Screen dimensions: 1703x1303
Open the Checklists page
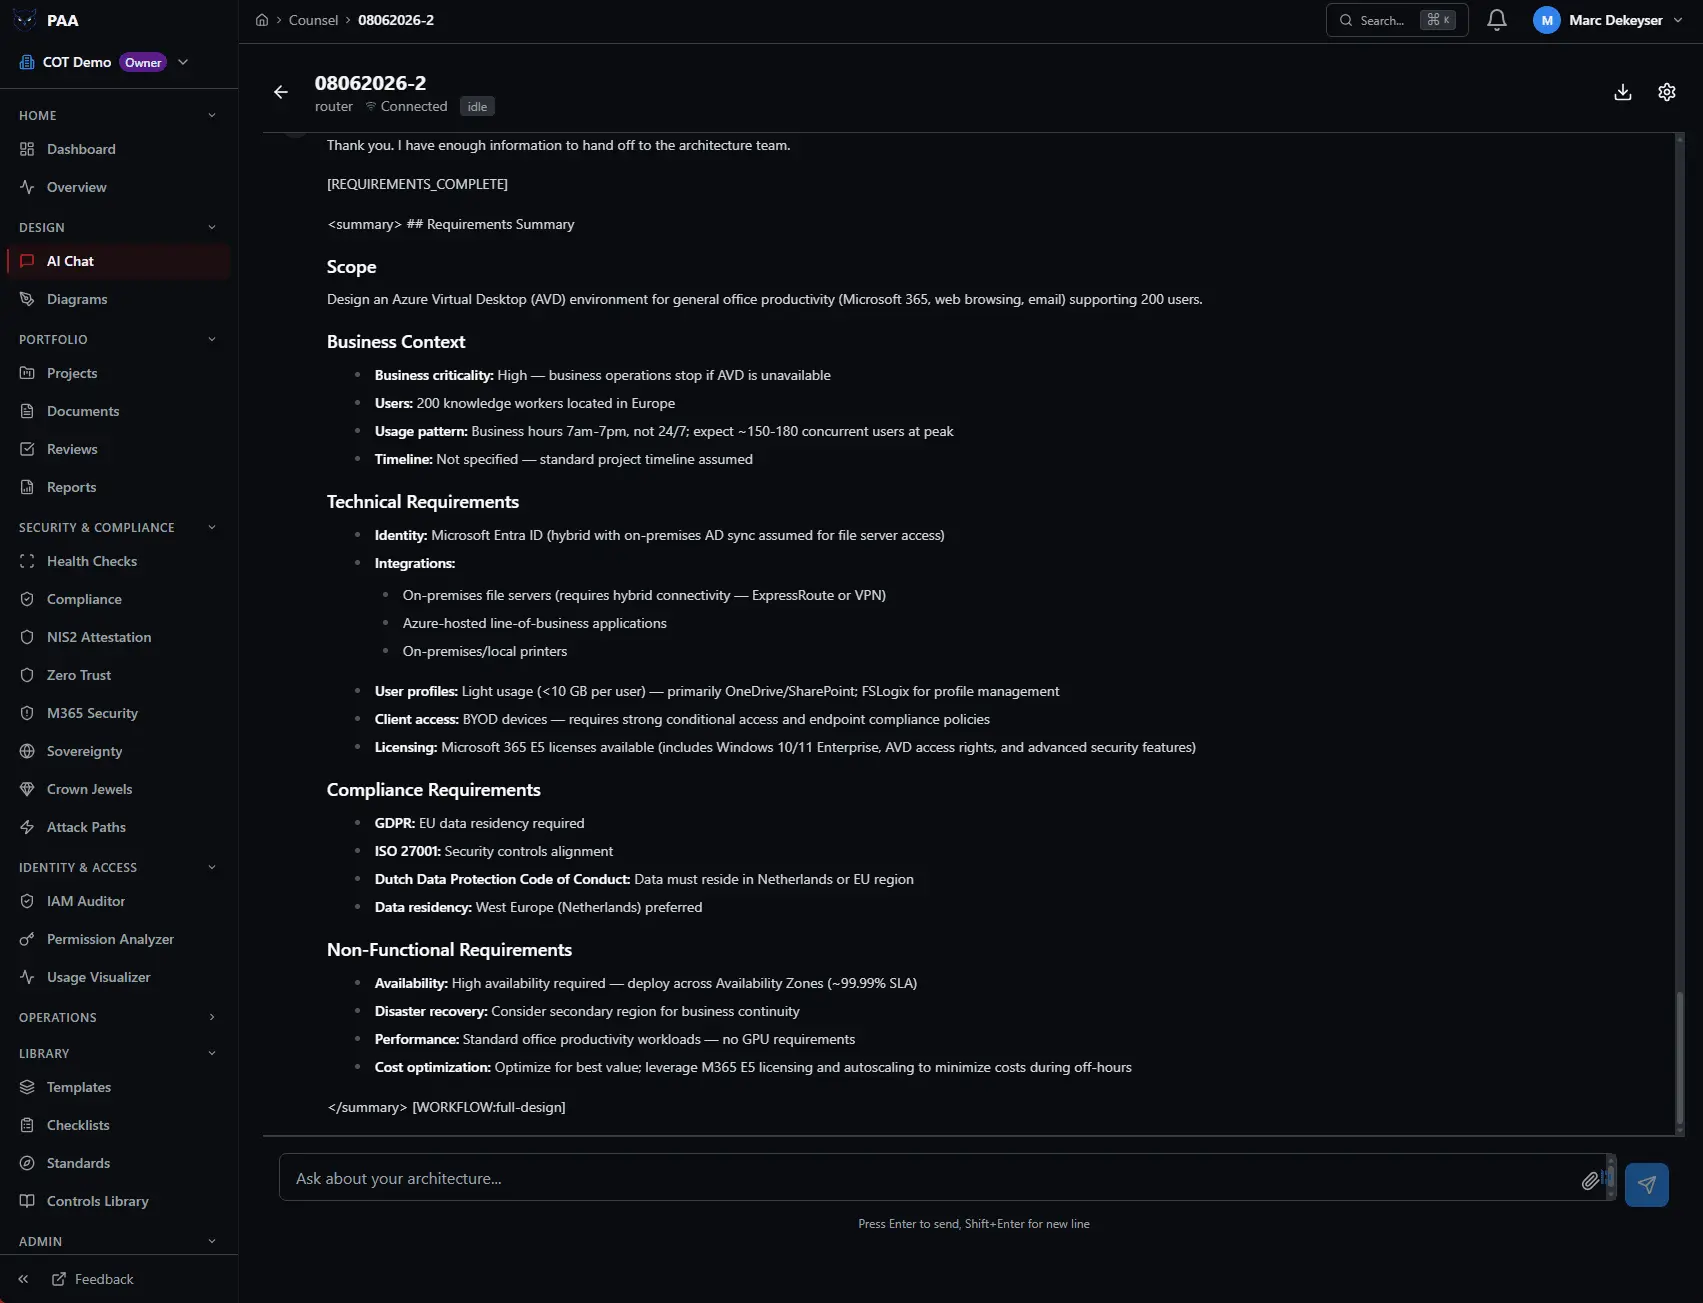pos(119,1125)
